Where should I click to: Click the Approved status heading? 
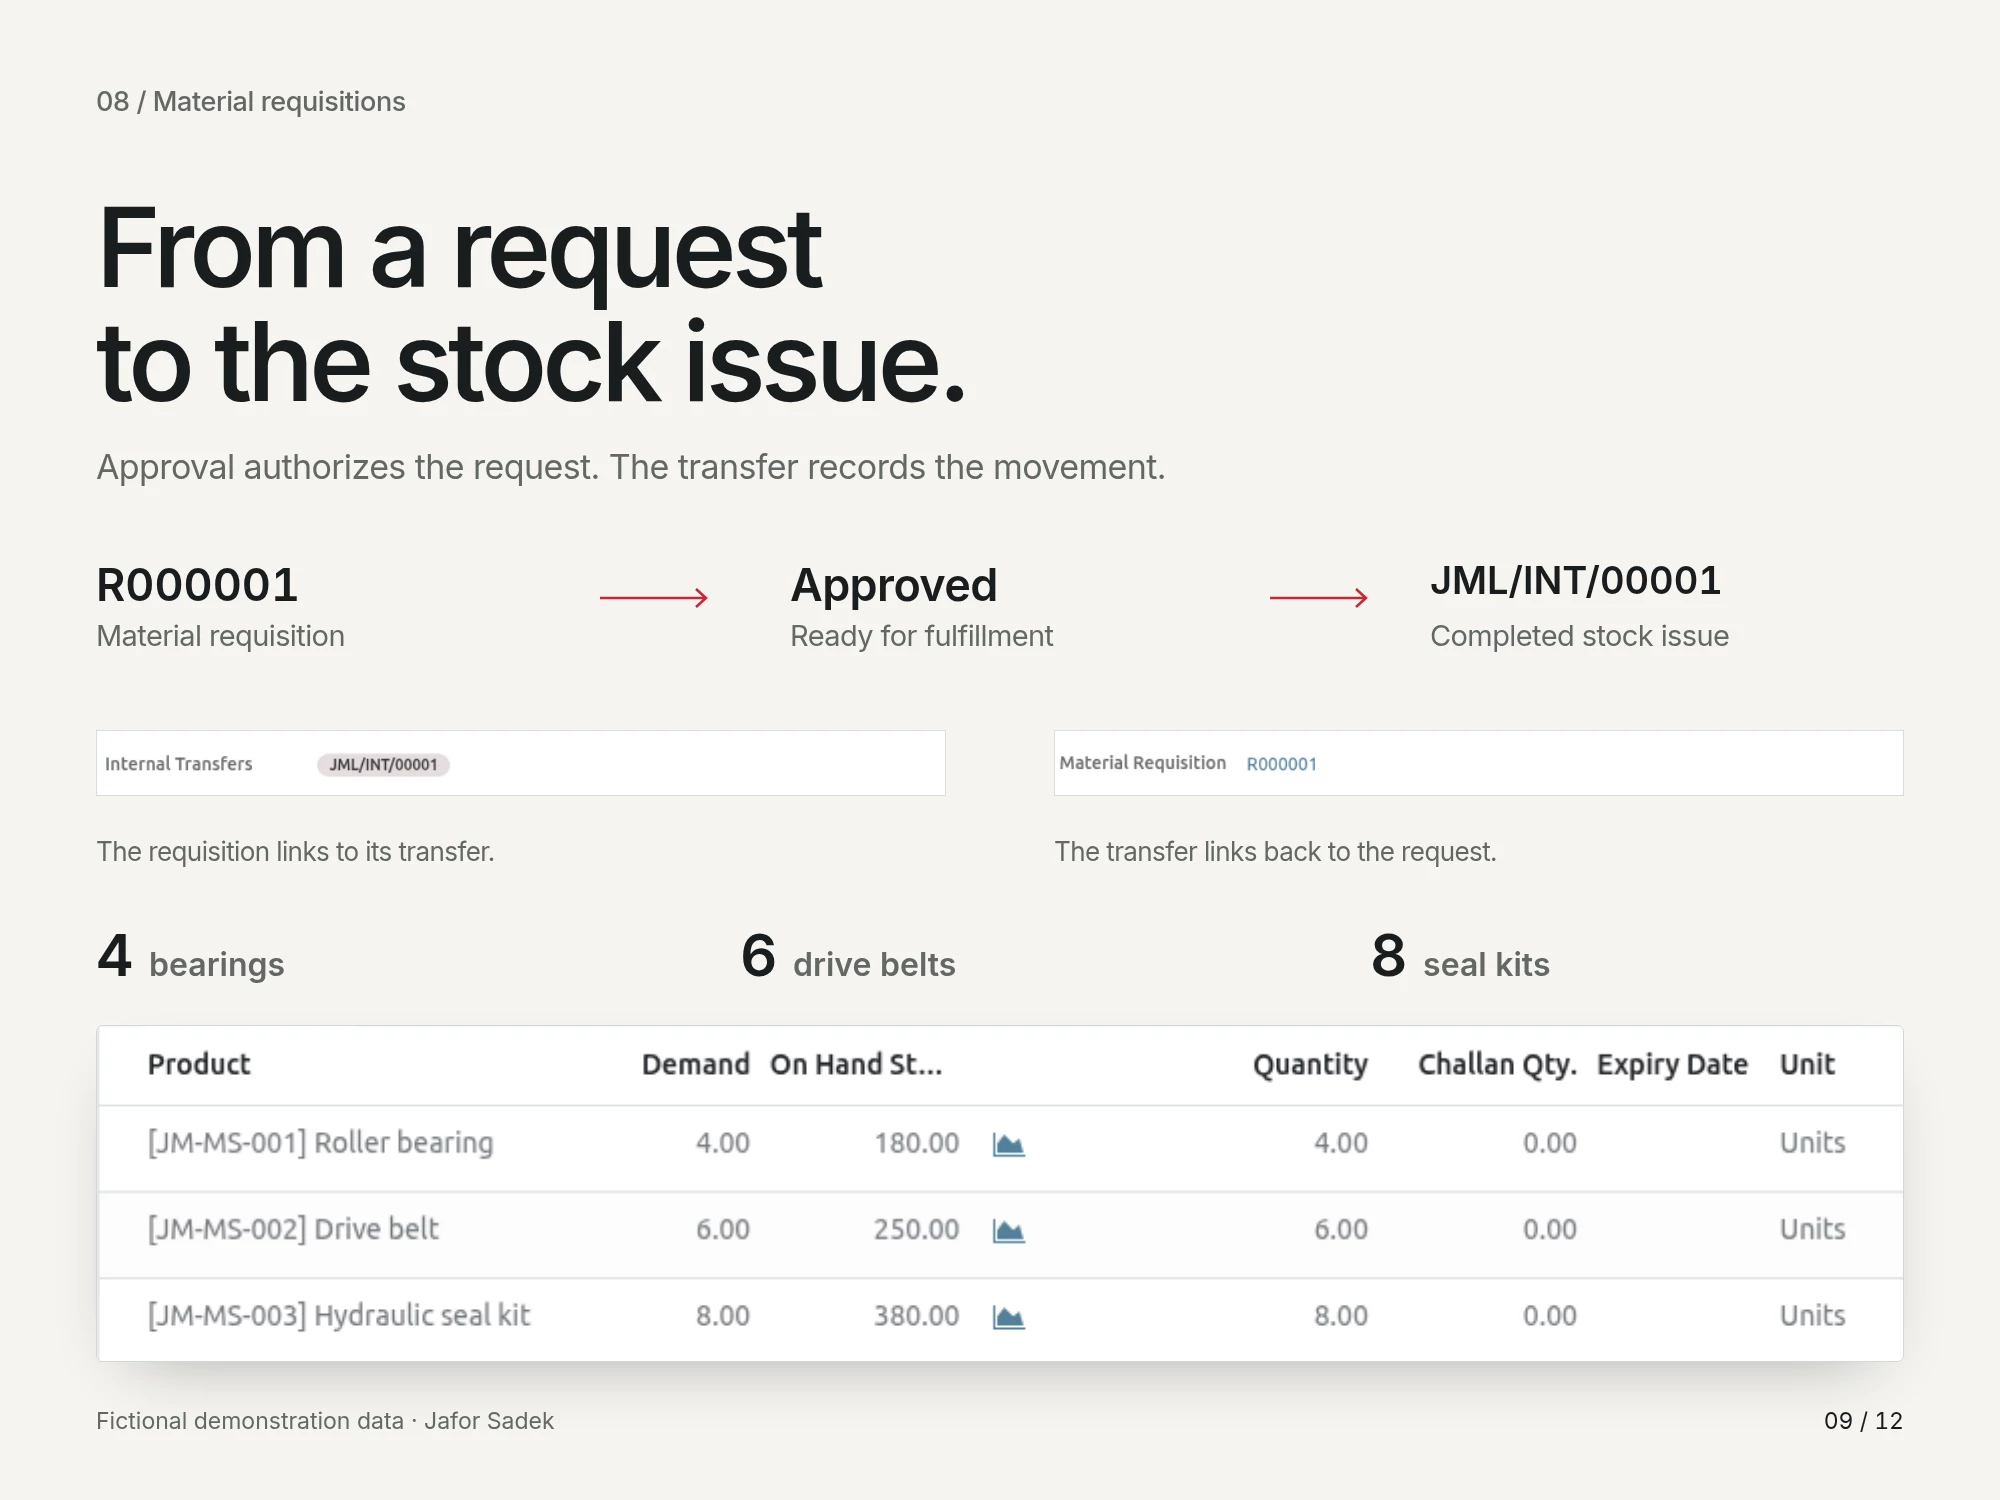(893, 586)
